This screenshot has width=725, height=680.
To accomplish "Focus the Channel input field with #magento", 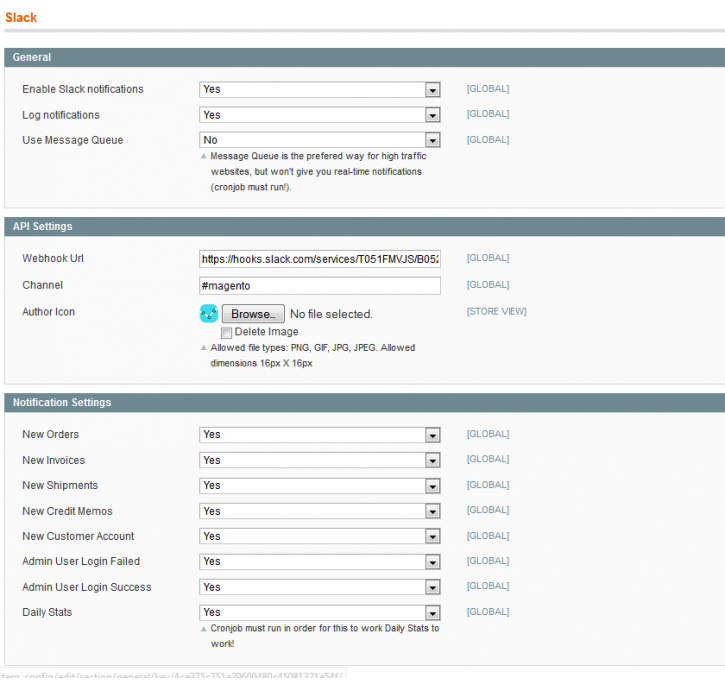I will [x=319, y=286].
